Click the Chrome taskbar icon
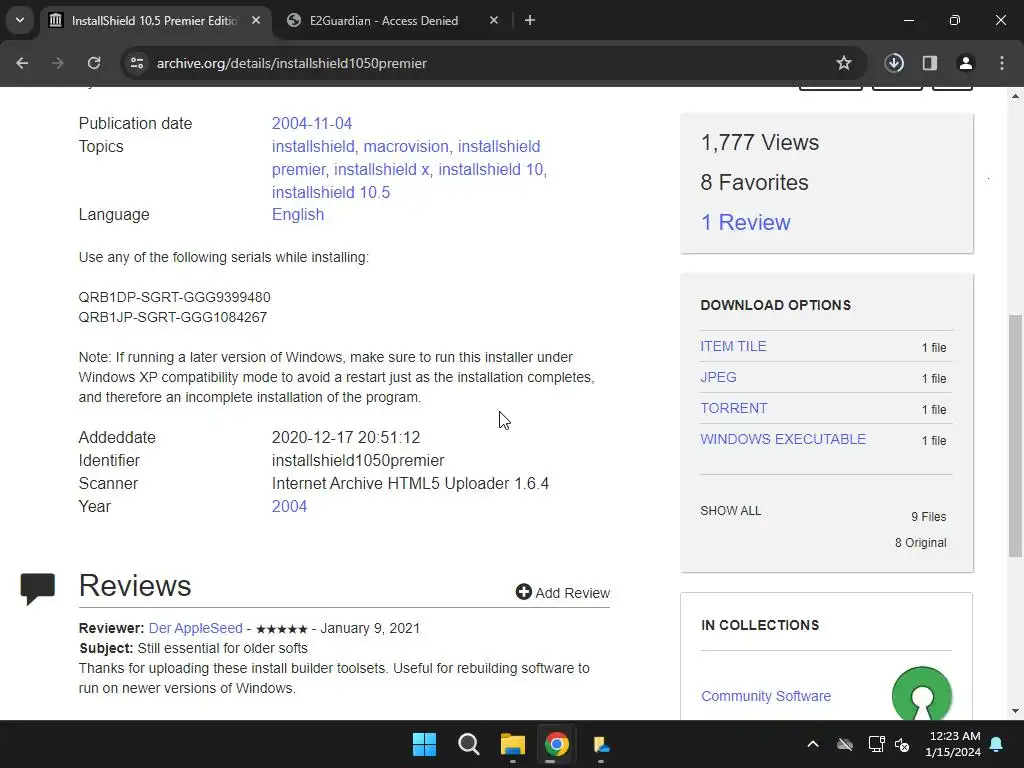The image size is (1024, 768). click(556, 744)
